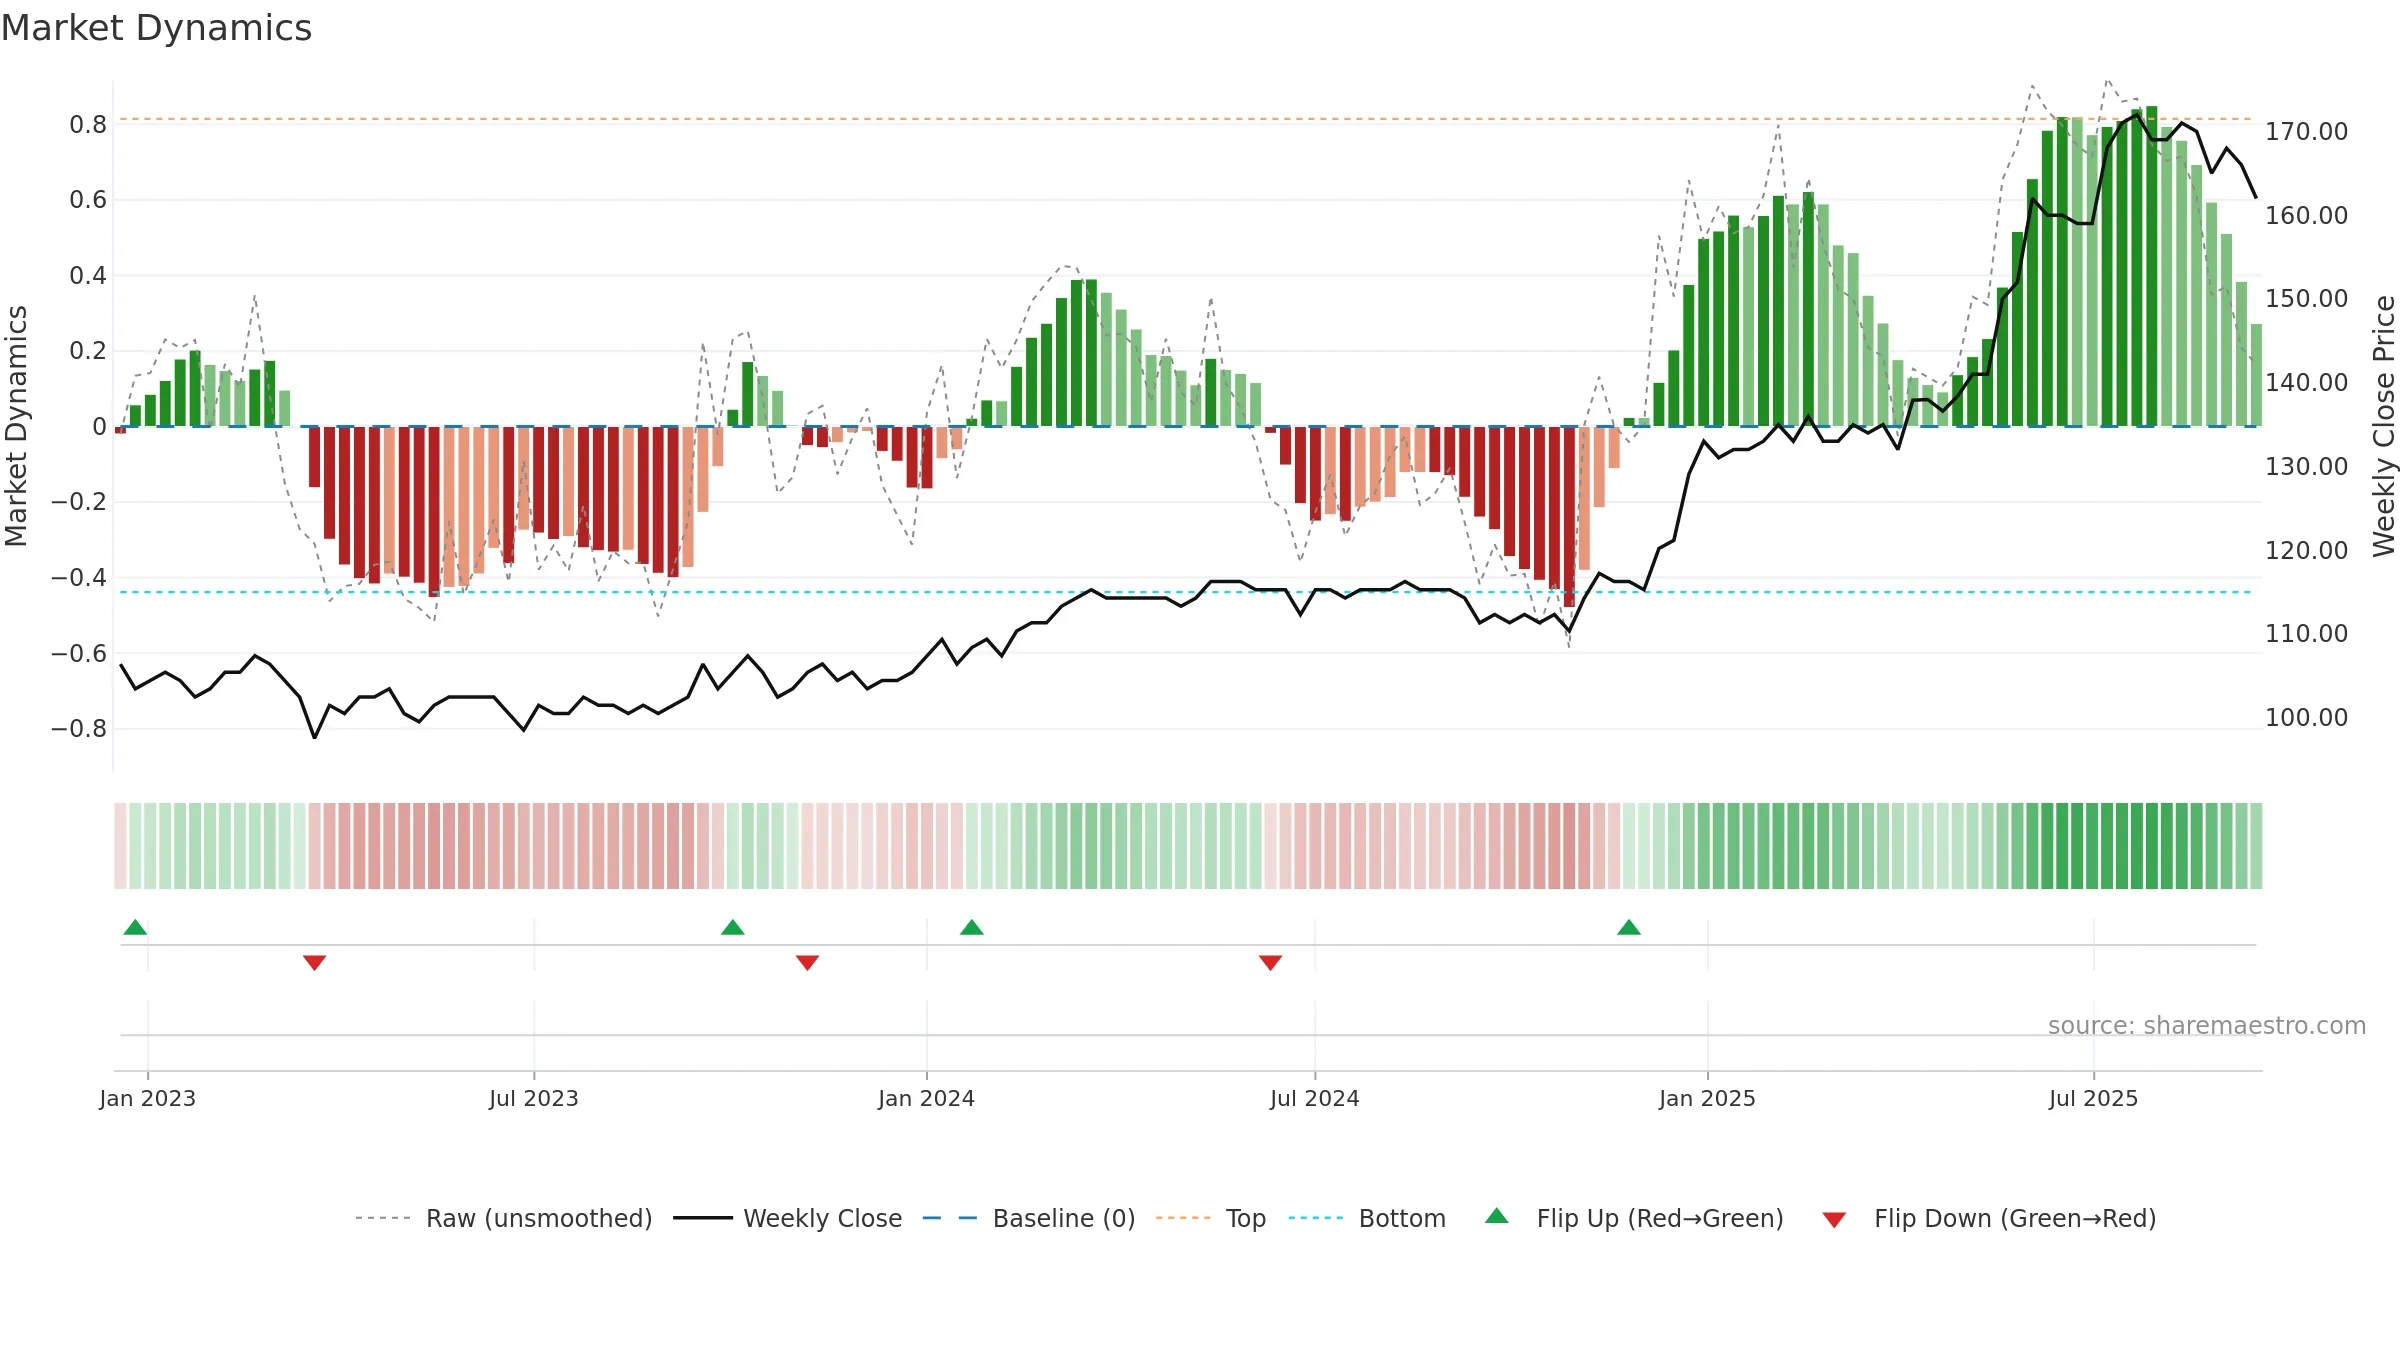The image size is (2400, 1350).
Task: Click the Market Dynamics chart title
Action: 157,28
